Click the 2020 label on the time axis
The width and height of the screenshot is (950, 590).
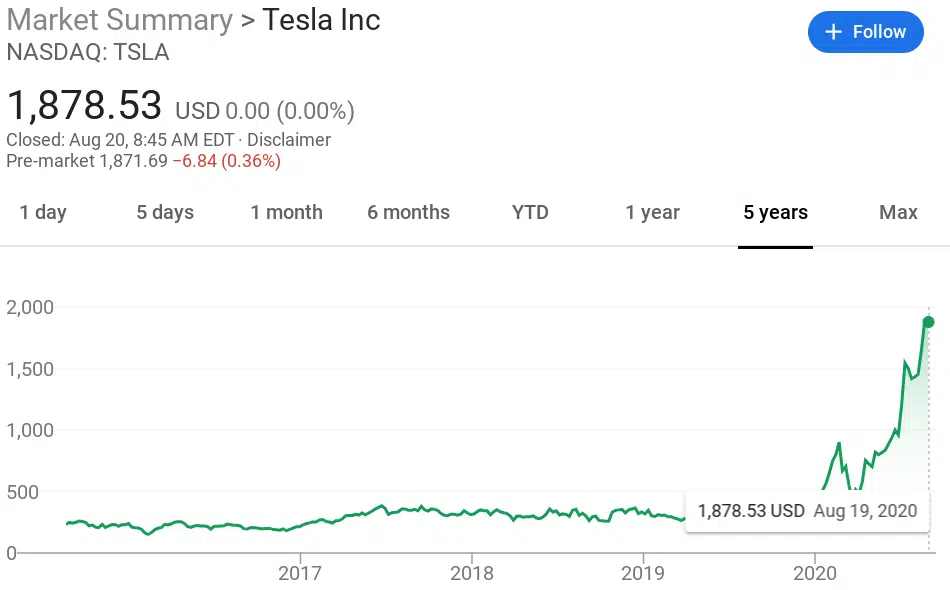coord(815,574)
